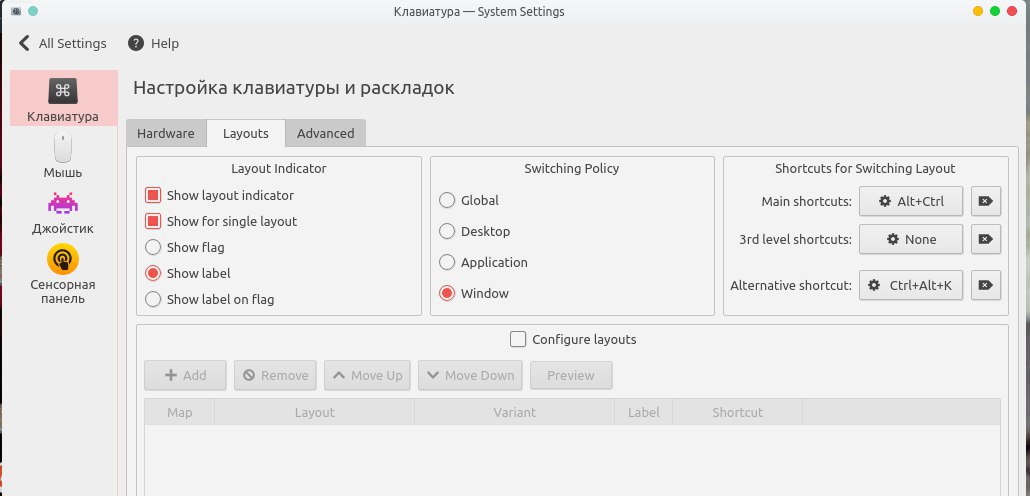Click the Label column header
The width and height of the screenshot is (1030, 496).
(x=643, y=412)
